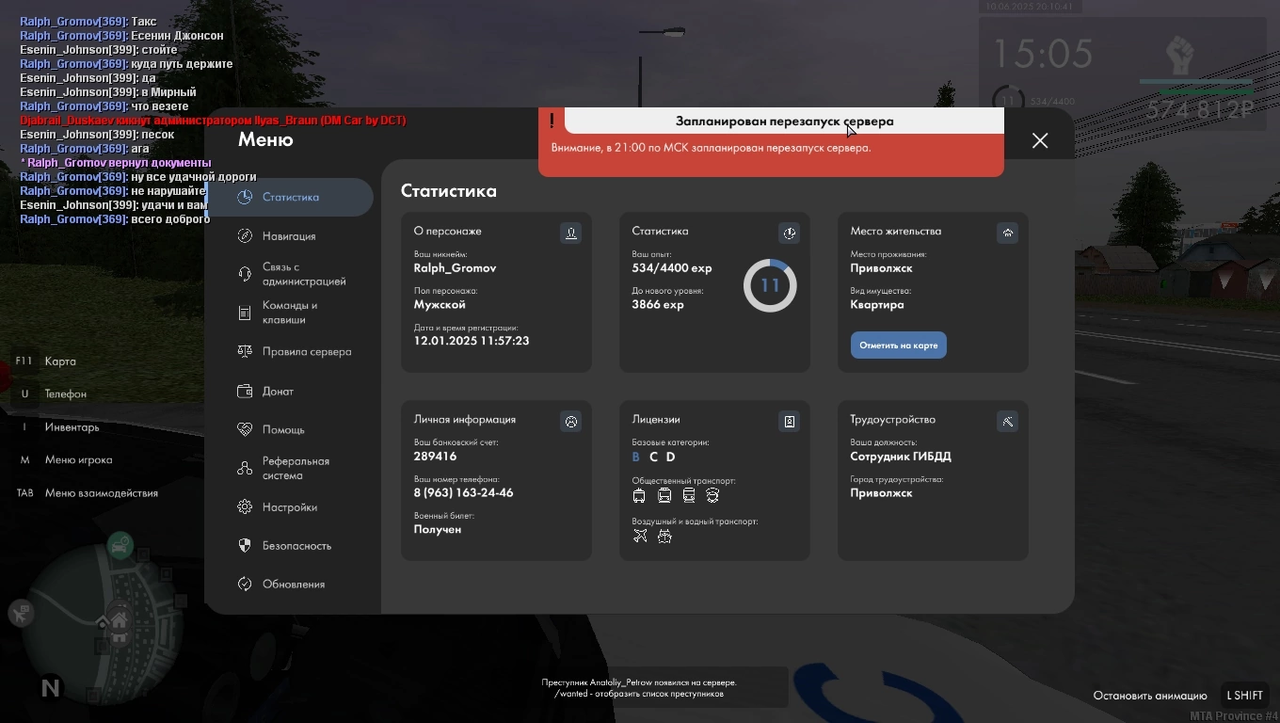Click the B license category
The width and height of the screenshot is (1280, 723).
(636, 457)
